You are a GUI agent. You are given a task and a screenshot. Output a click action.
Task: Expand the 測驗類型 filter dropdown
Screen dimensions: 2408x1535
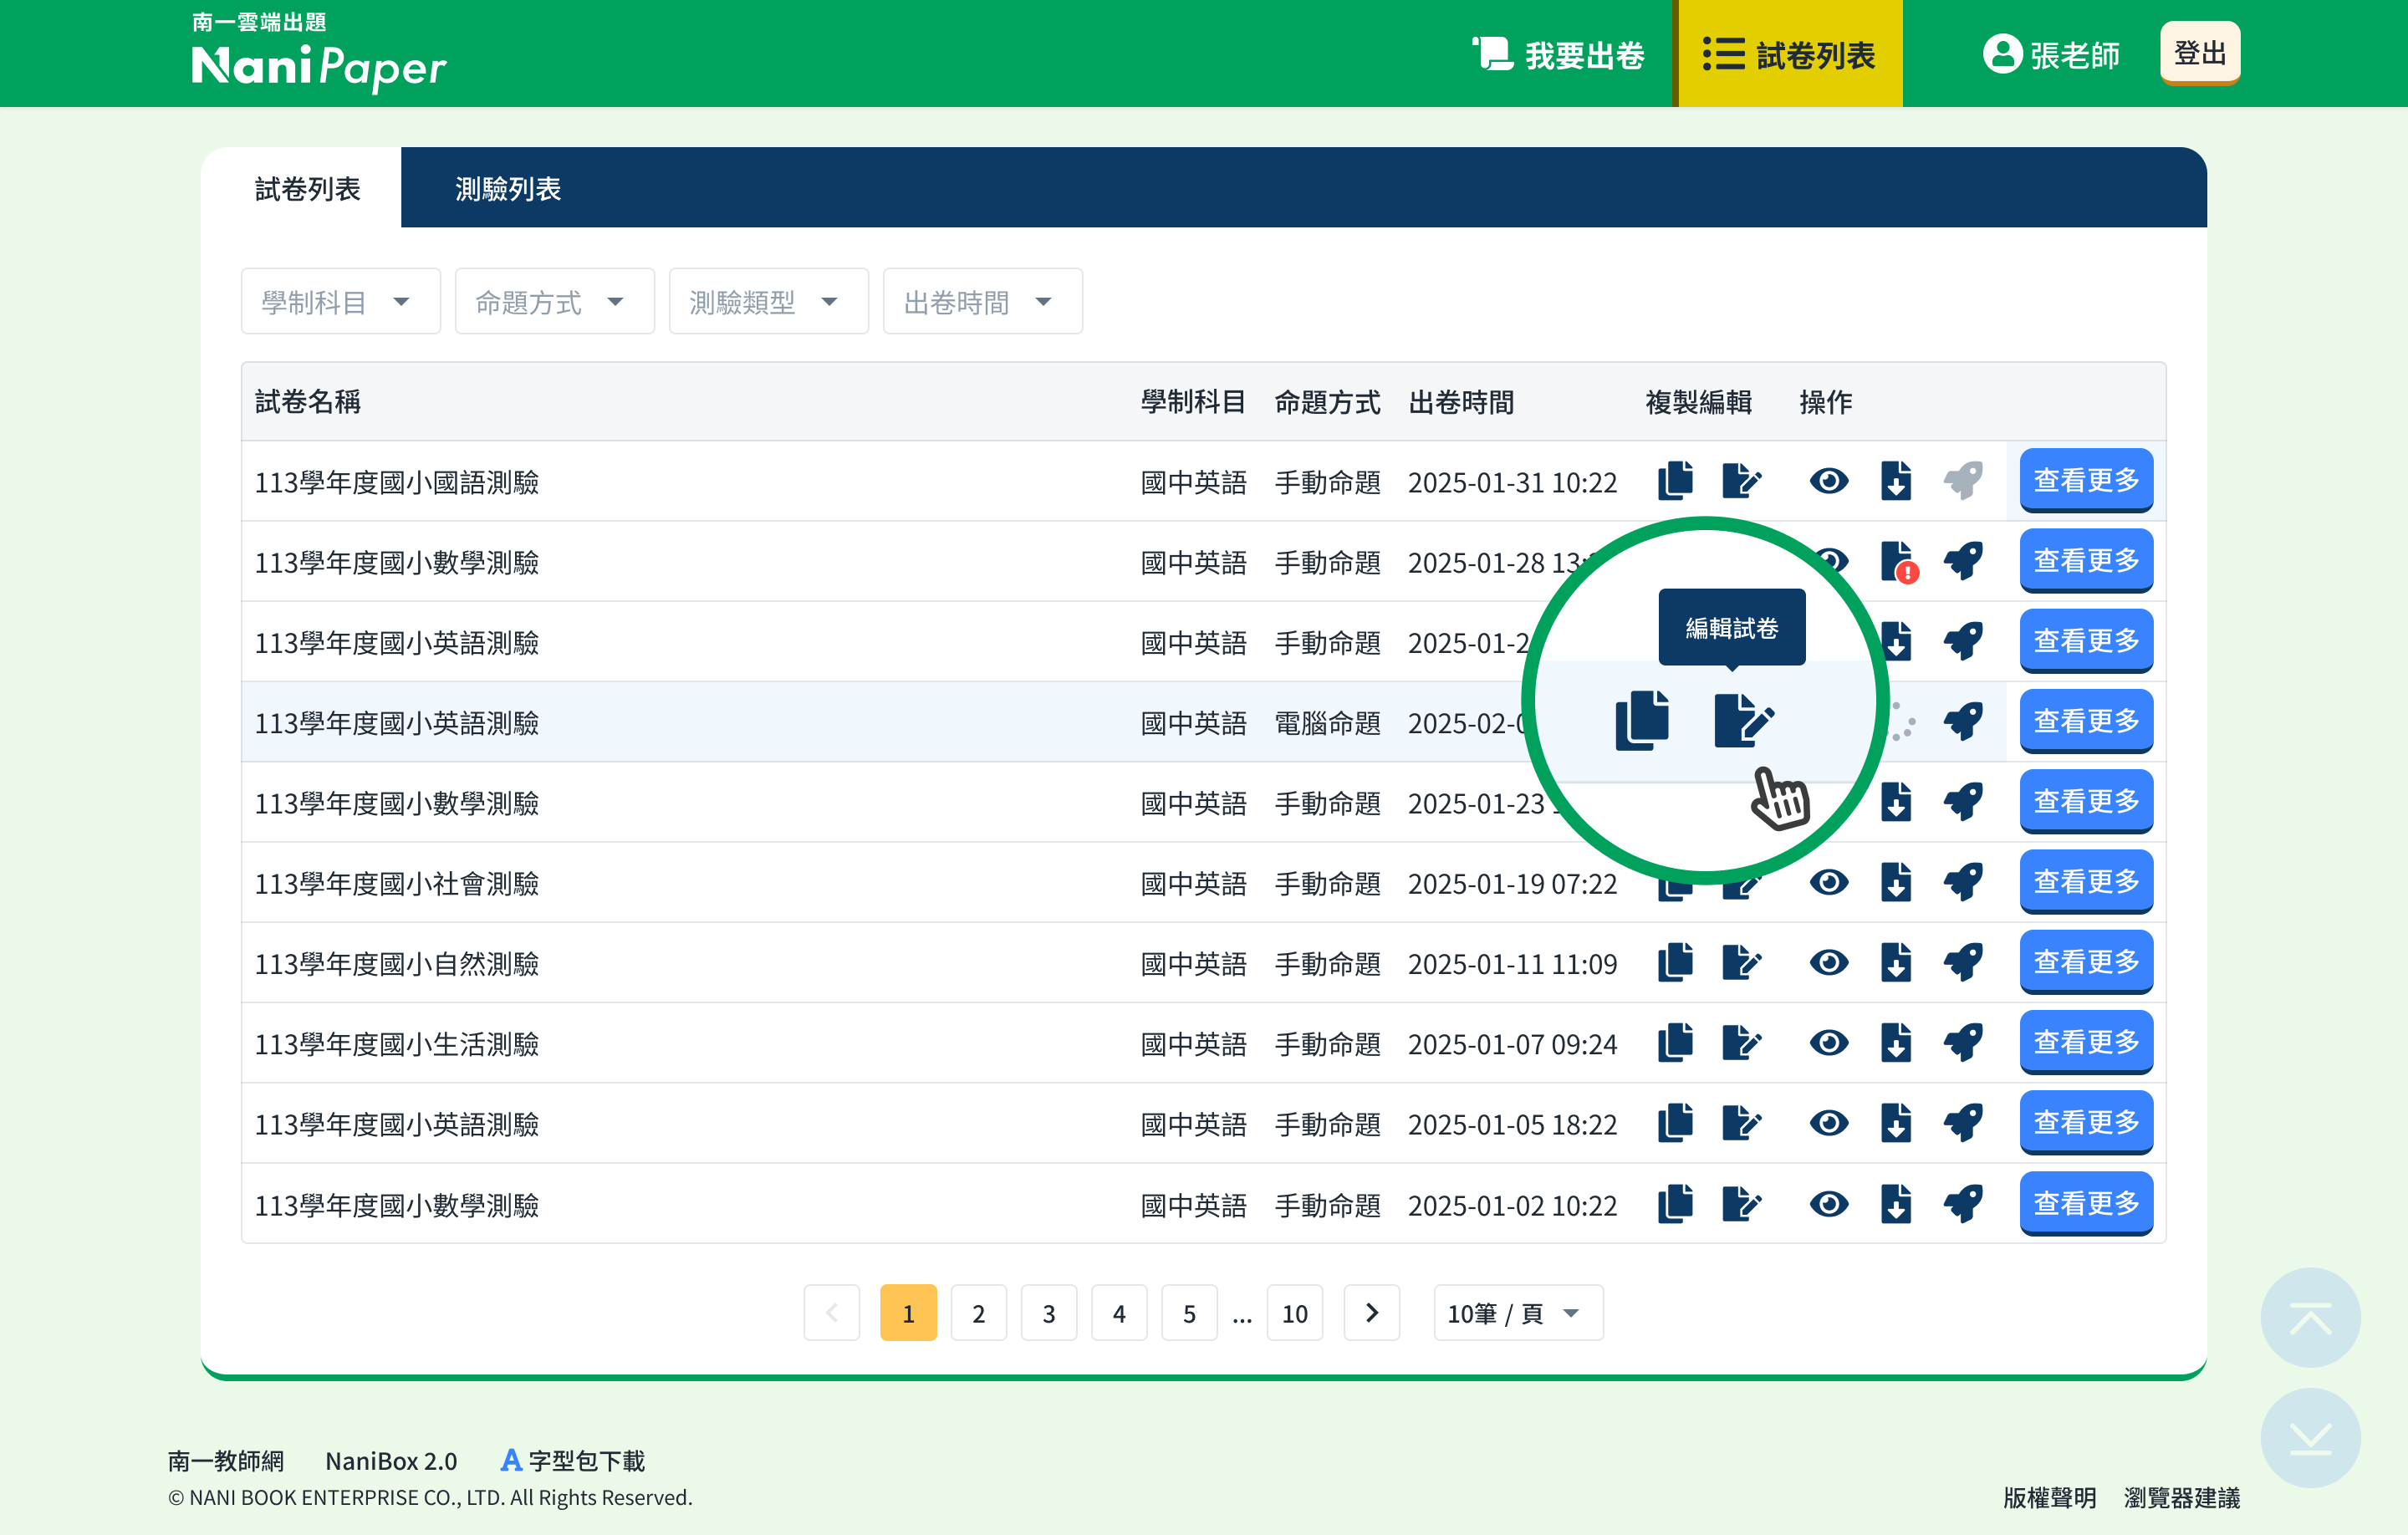click(x=768, y=301)
